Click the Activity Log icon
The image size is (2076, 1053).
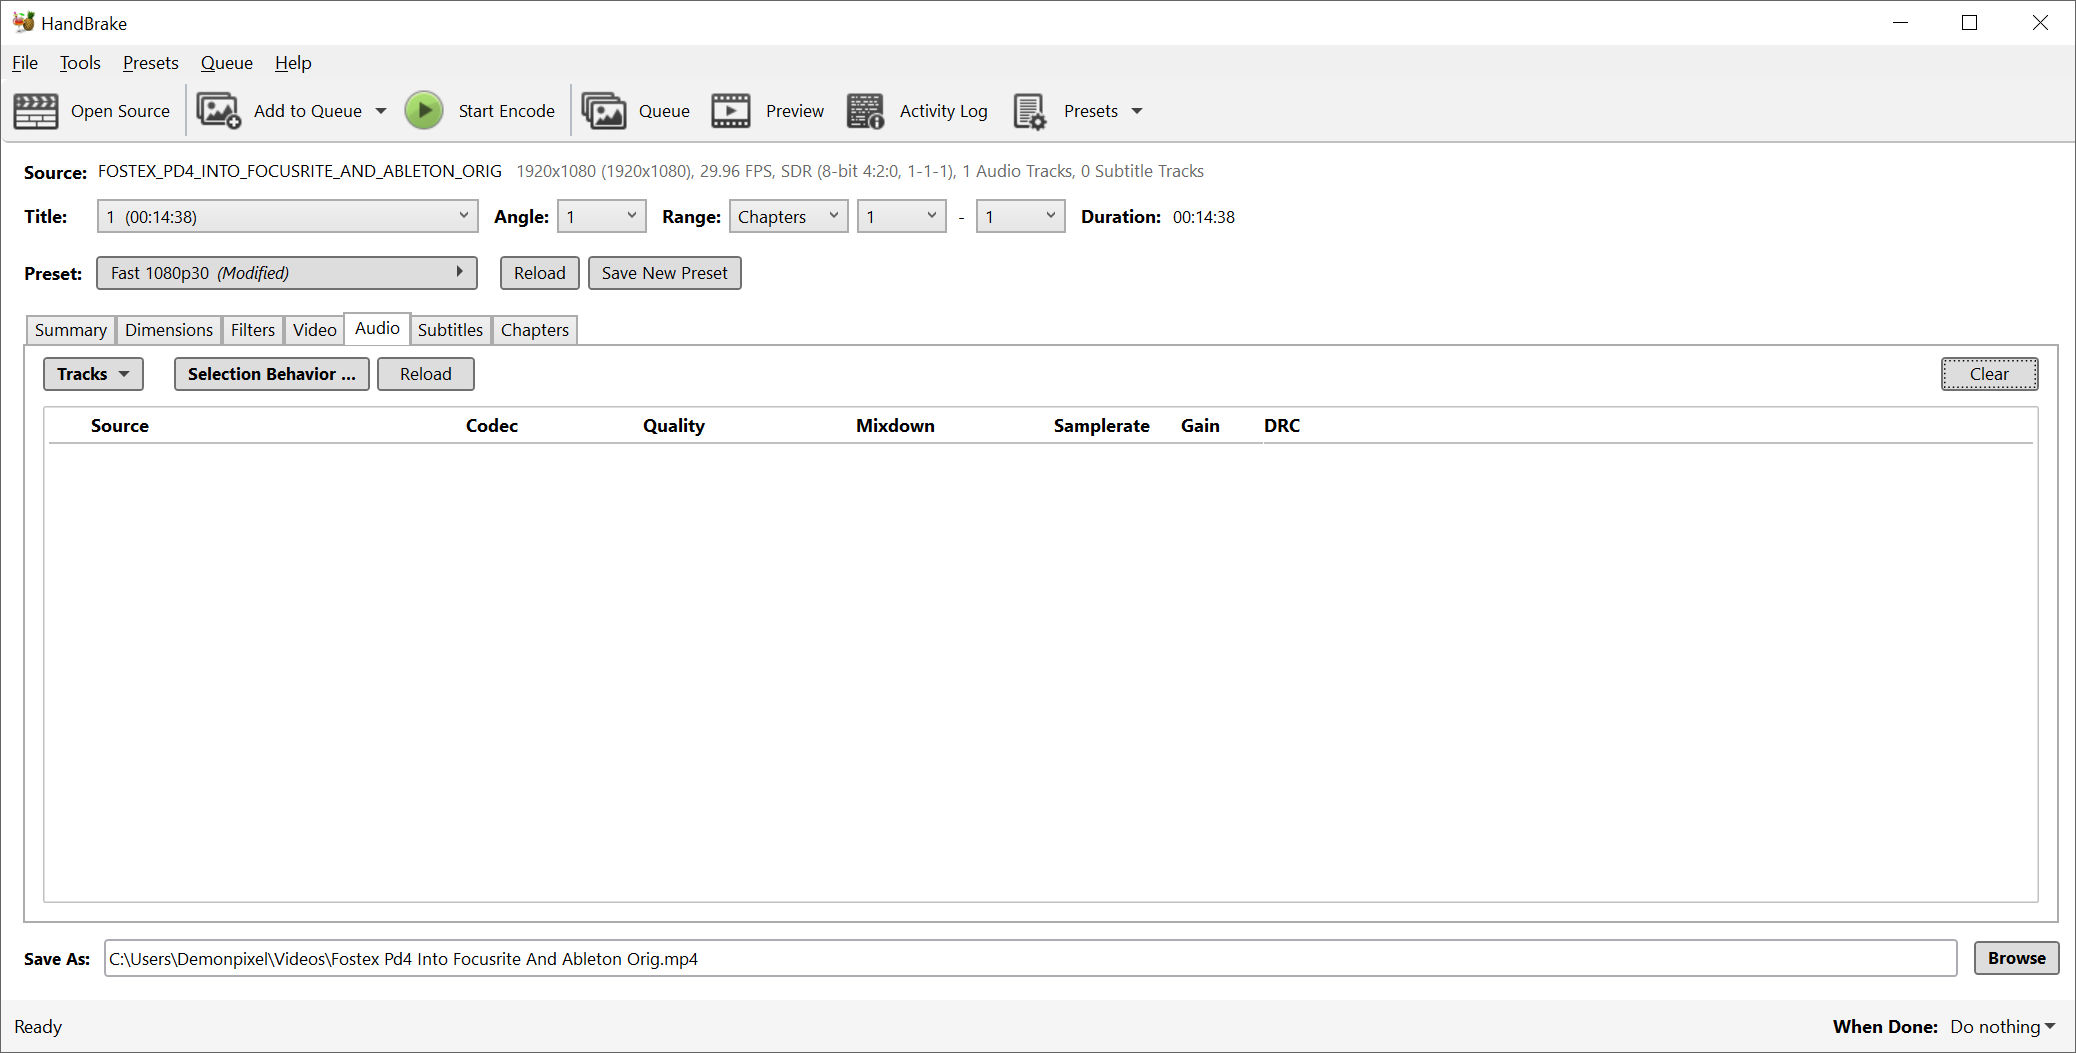click(865, 111)
